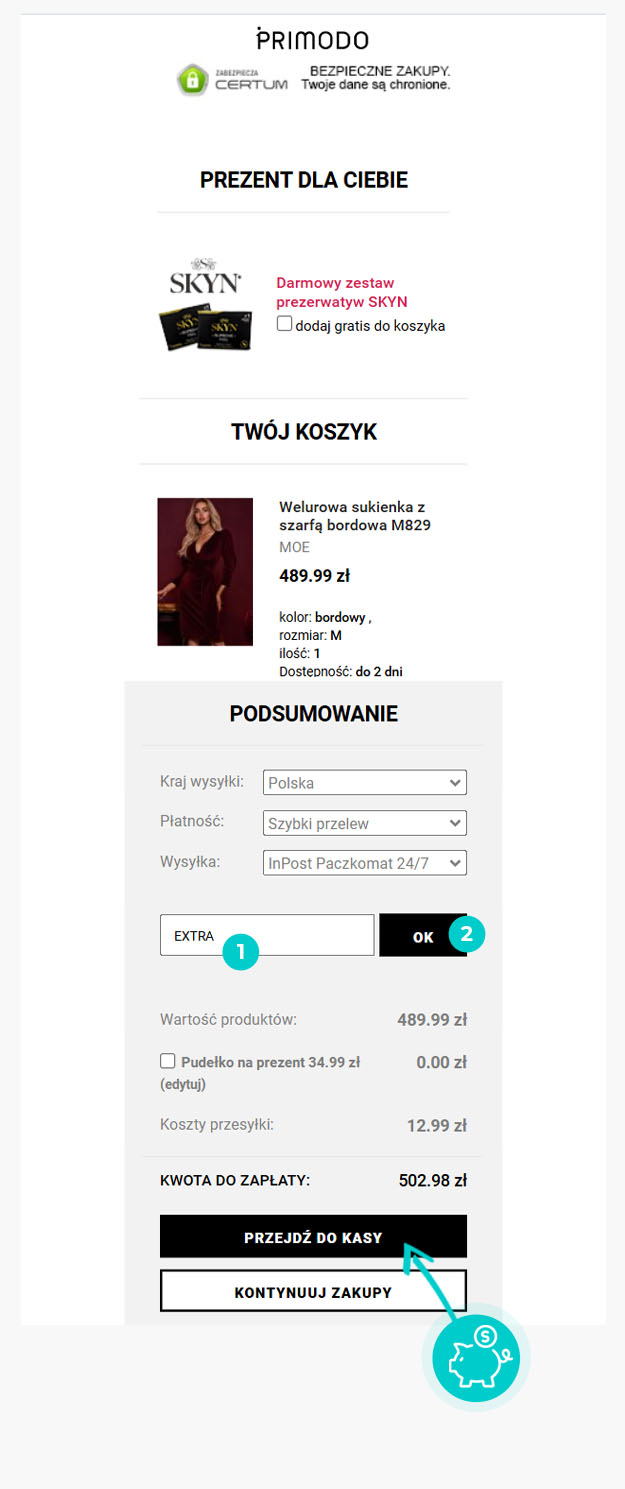Viewport: 625px width, 1489px height.
Task: Open 'Welurowa sukienka z szarfą bordowa M829' link
Action: 355,516
